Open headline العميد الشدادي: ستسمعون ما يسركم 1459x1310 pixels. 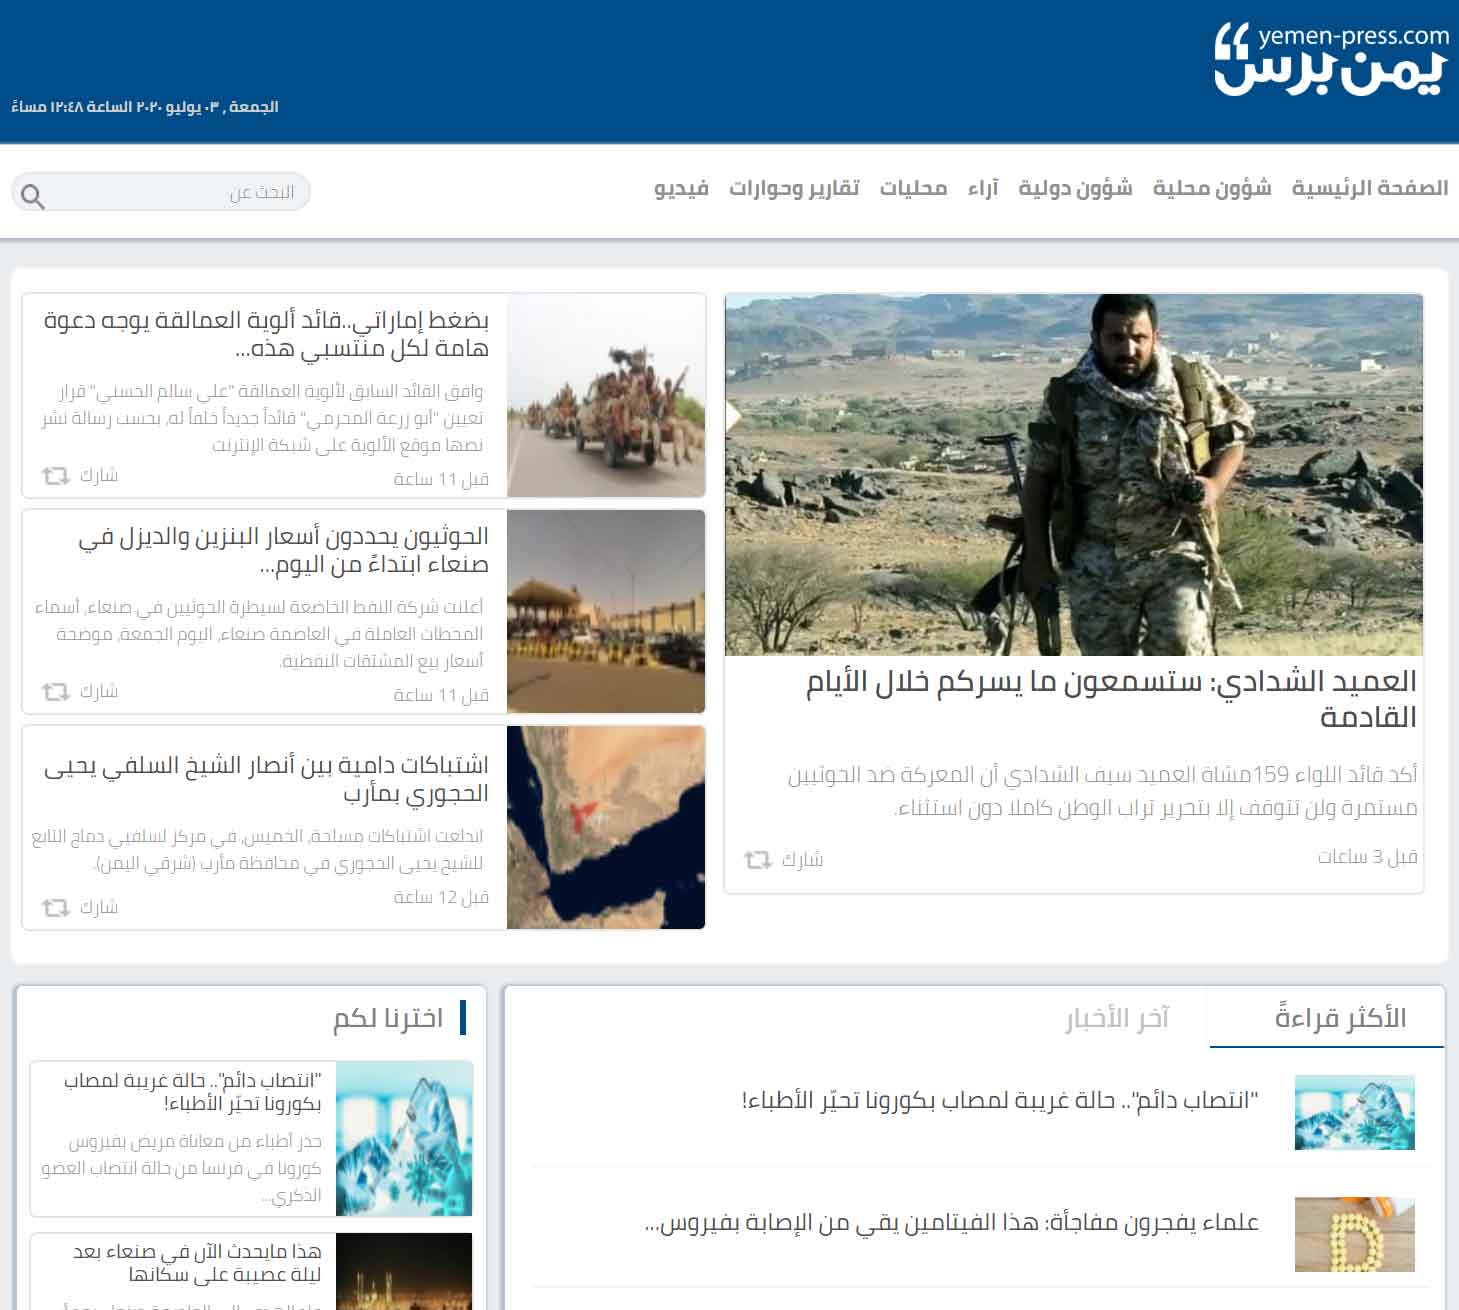[1111, 699]
